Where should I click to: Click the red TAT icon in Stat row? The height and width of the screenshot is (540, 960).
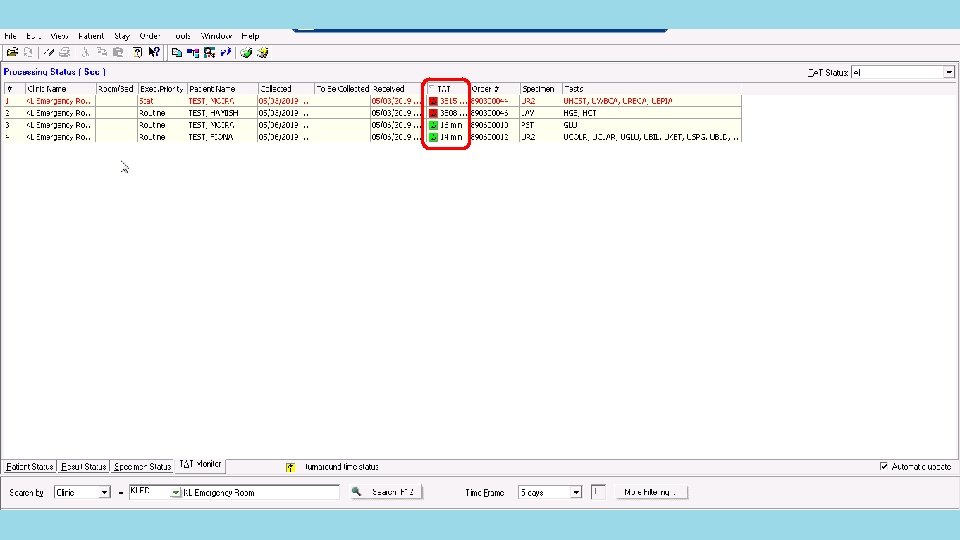point(433,101)
